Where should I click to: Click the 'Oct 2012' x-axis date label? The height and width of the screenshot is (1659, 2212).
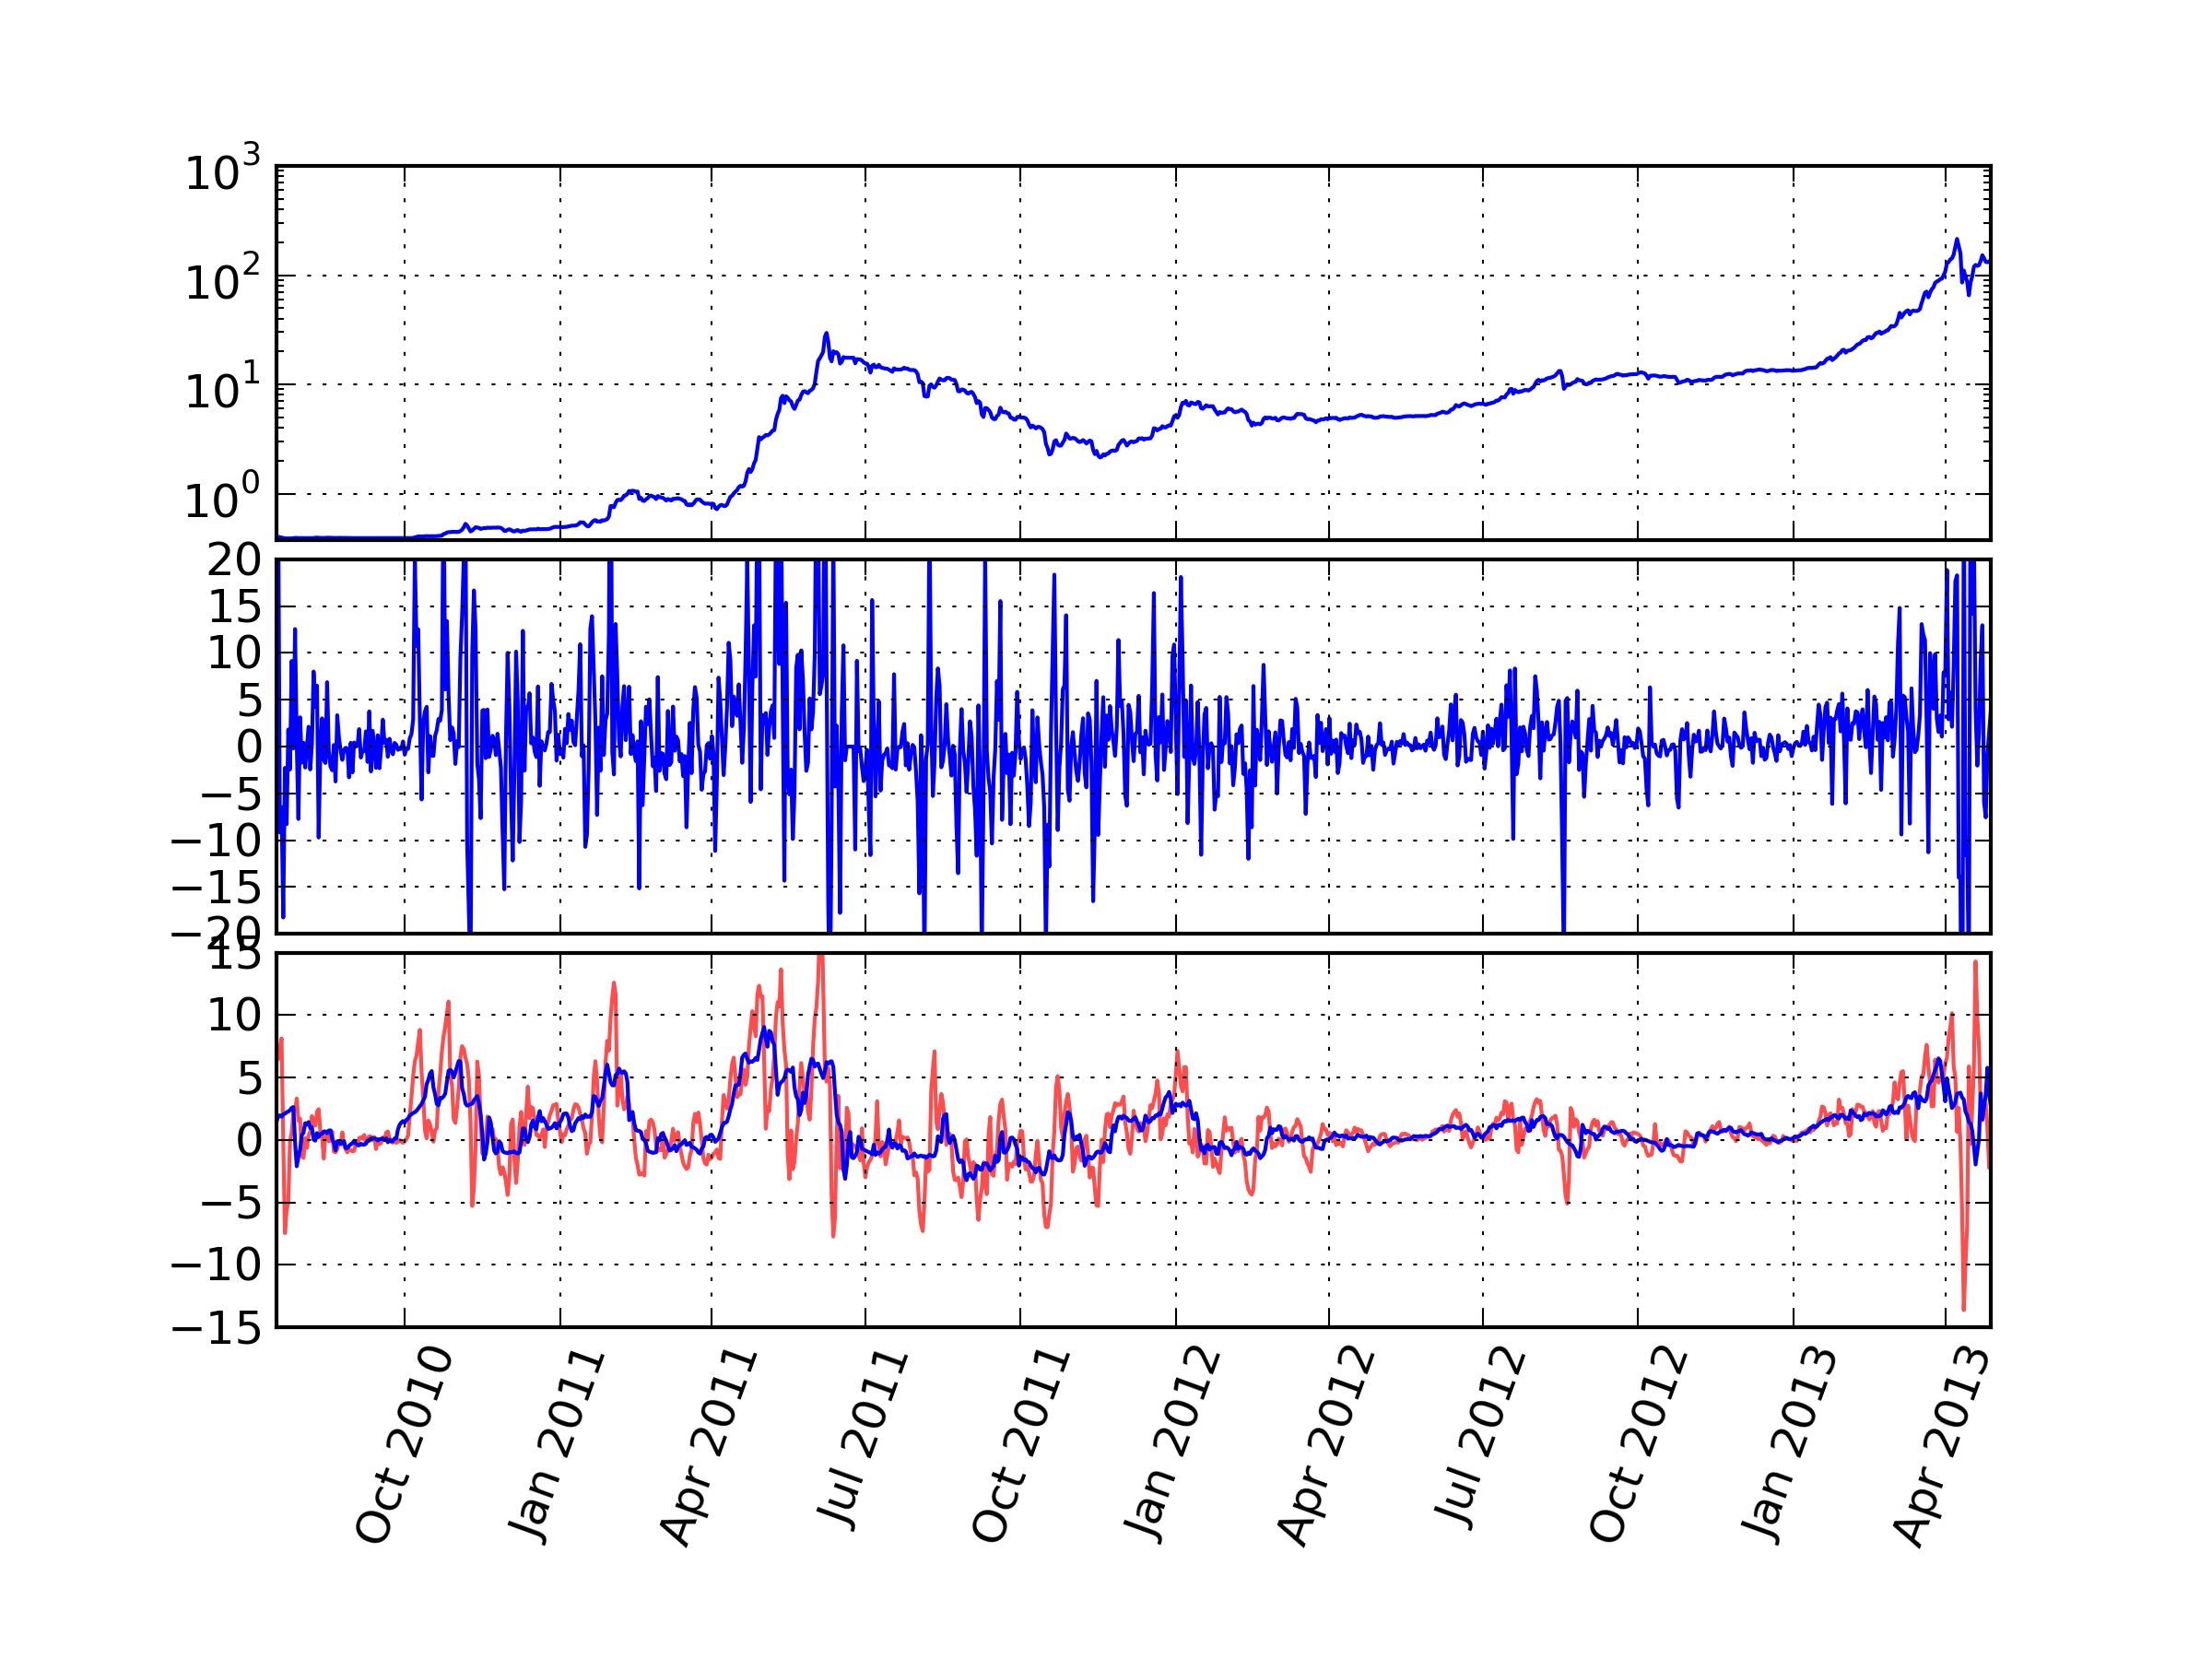[1637, 1446]
